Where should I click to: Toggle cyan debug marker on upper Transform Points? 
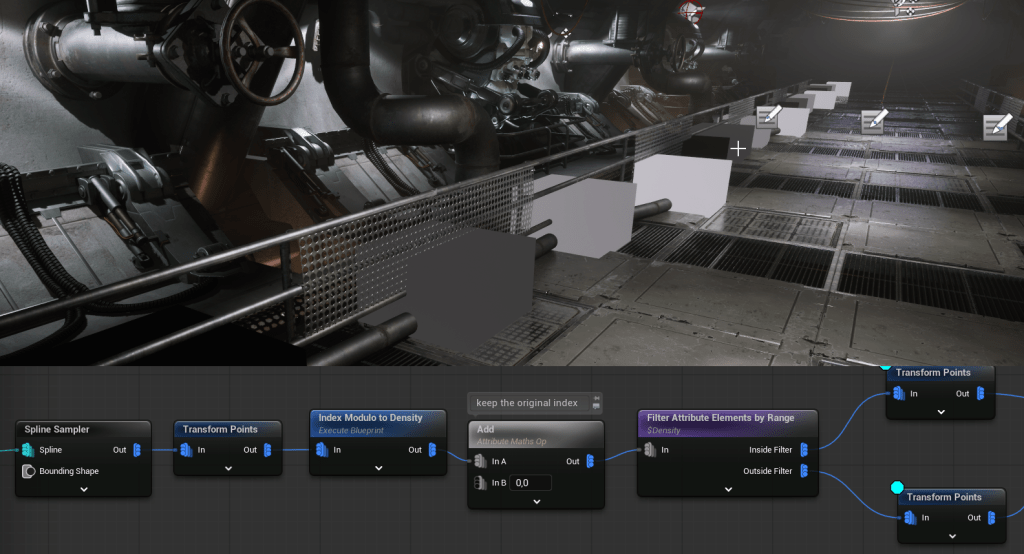click(886, 365)
